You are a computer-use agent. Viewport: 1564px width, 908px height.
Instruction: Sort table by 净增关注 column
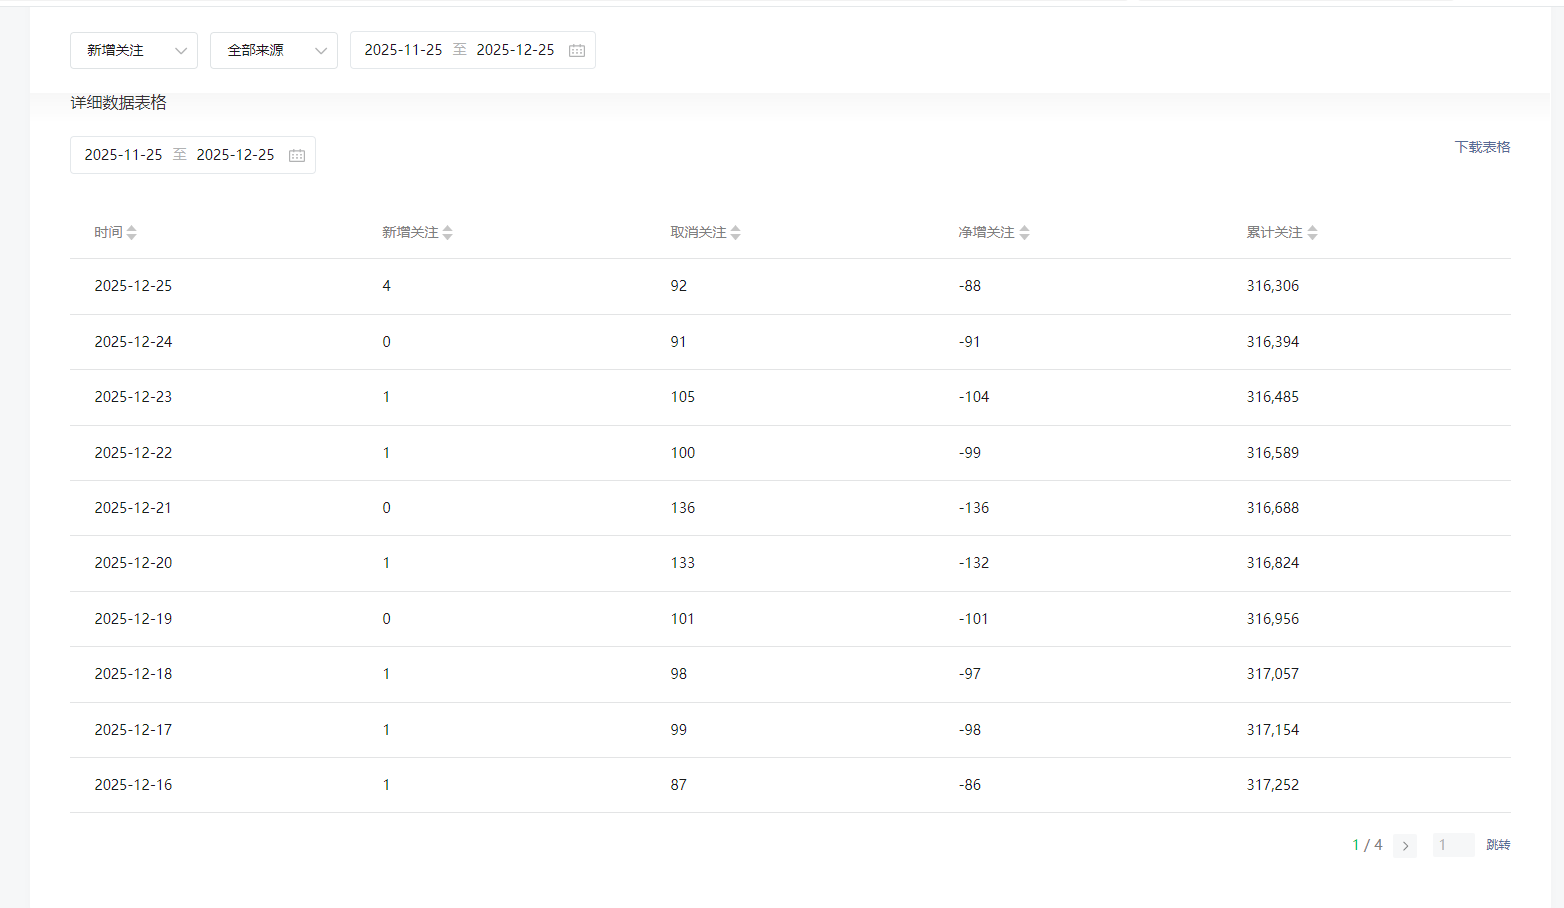point(1024,233)
